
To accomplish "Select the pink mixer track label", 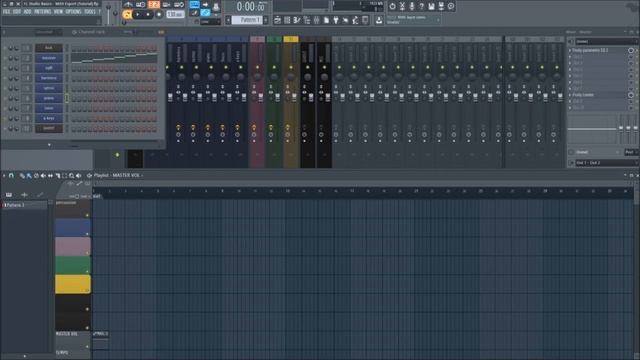I will pyautogui.click(x=257, y=39).
